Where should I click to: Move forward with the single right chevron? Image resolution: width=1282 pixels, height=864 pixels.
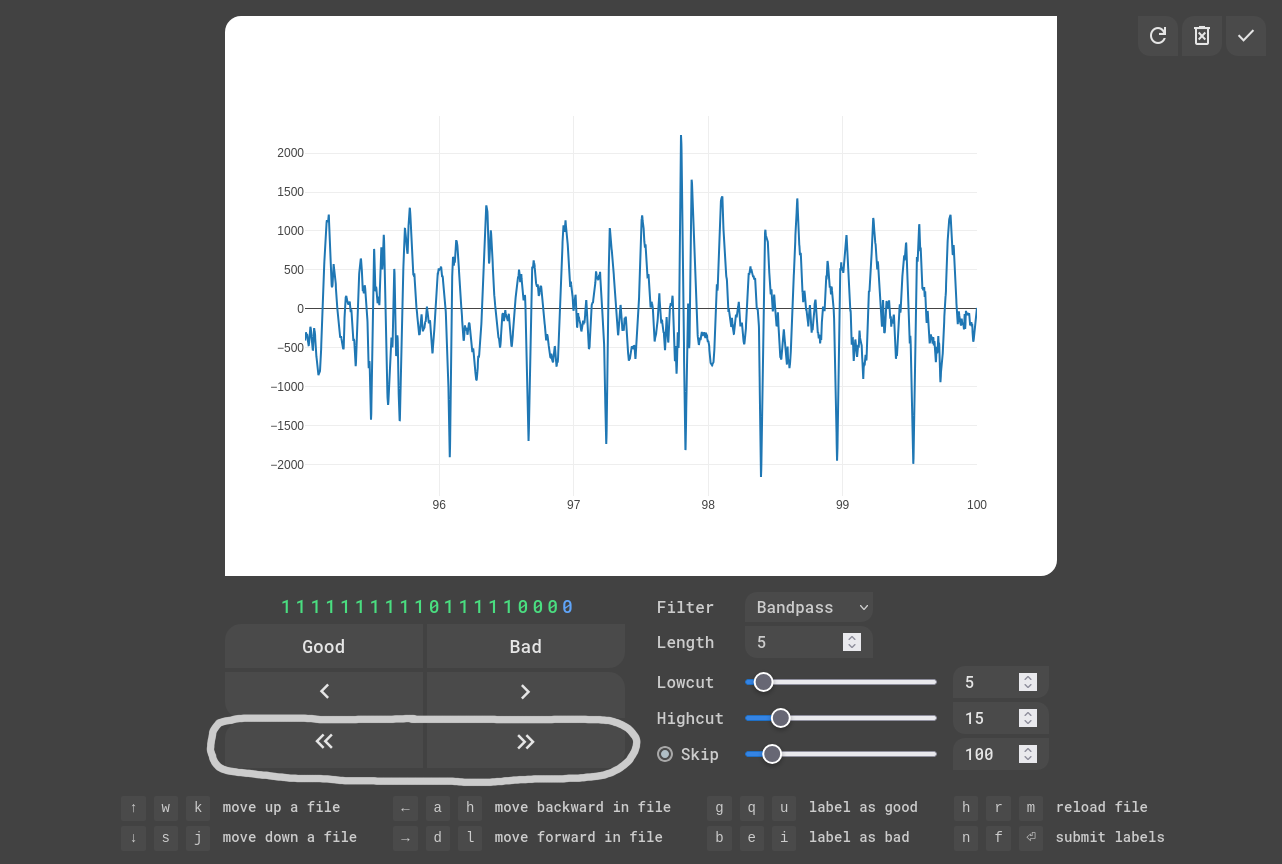(x=526, y=691)
